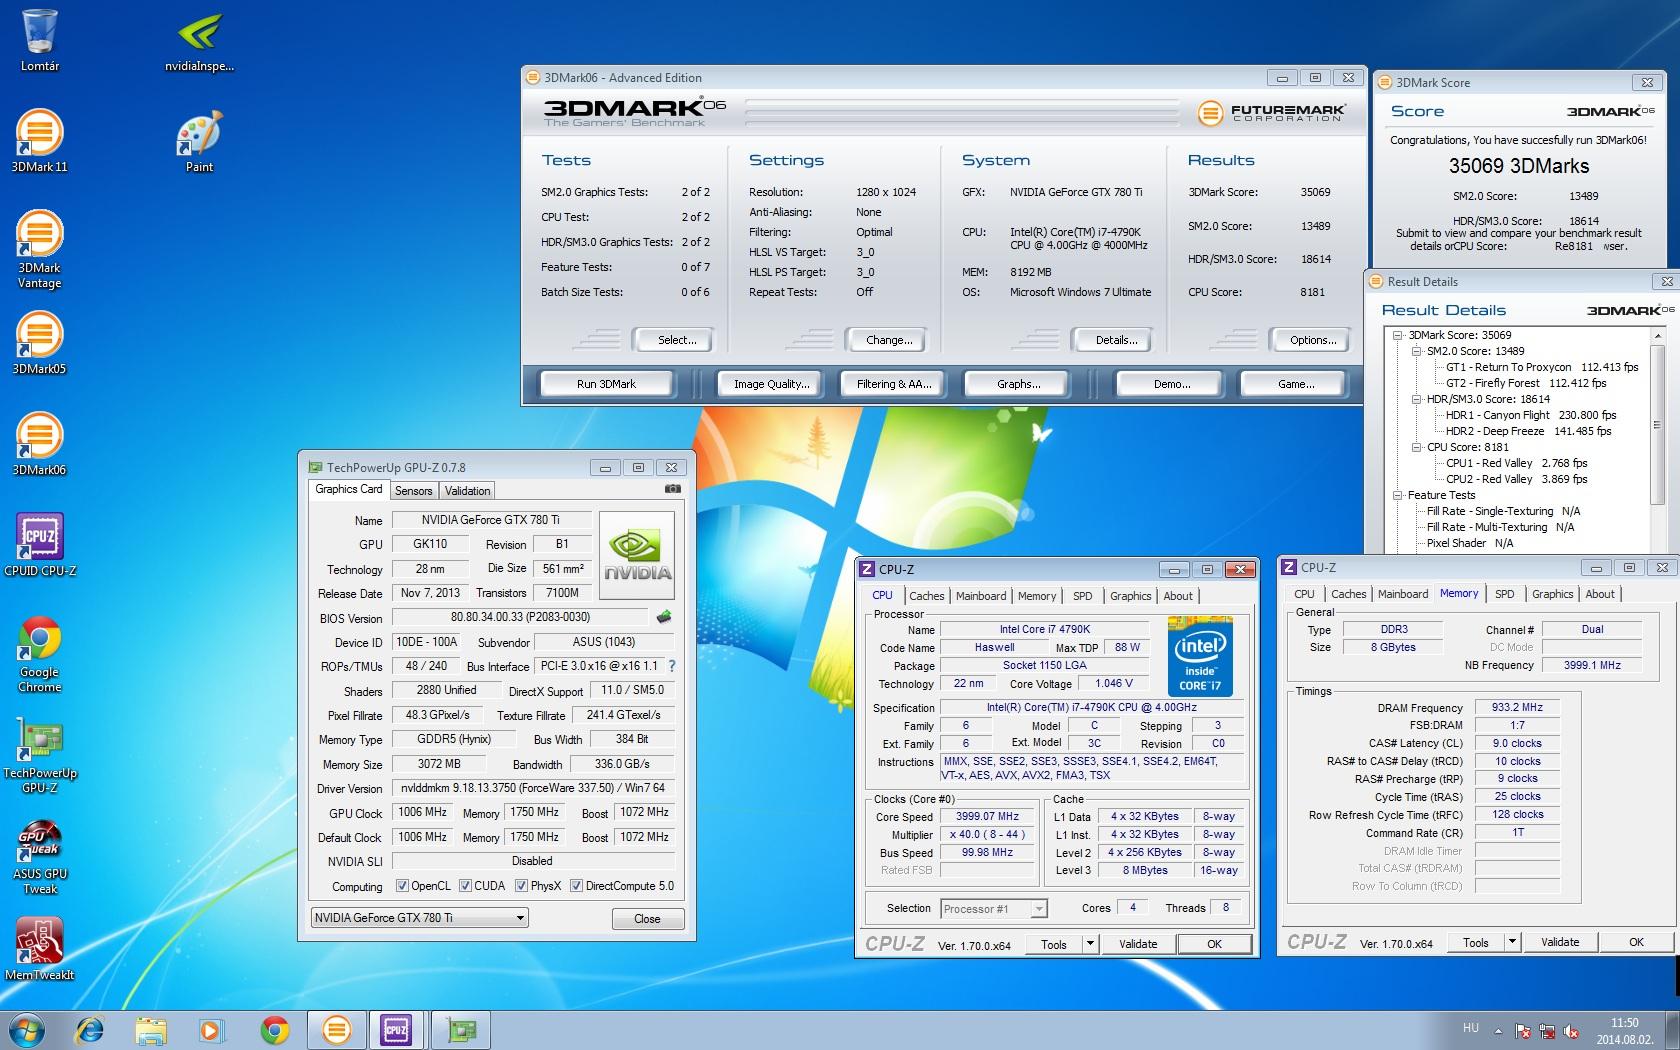Collapse the HDR/SM3.0 Score: 18614 tree node
Image resolution: width=1680 pixels, height=1050 pixels.
tap(1417, 399)
